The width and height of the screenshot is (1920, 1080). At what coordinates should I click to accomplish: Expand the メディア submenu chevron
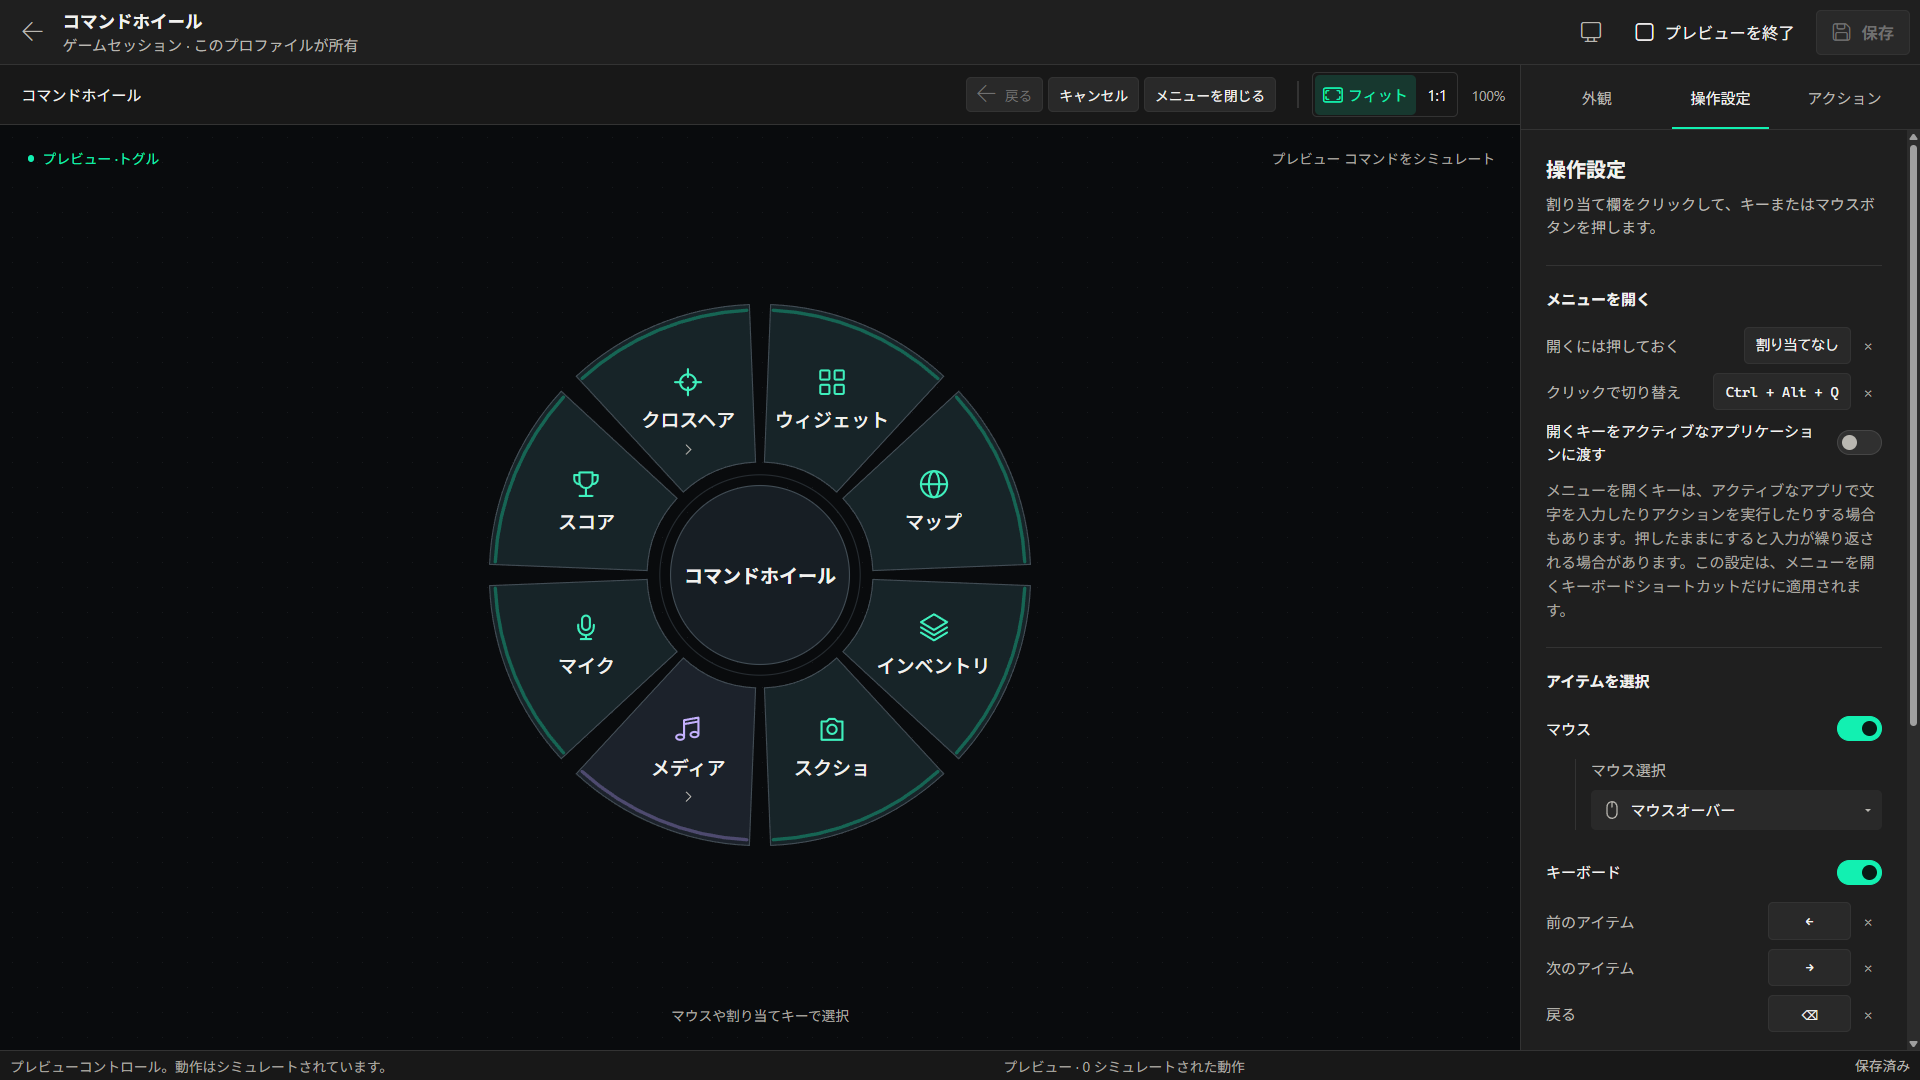coord(688,797)
